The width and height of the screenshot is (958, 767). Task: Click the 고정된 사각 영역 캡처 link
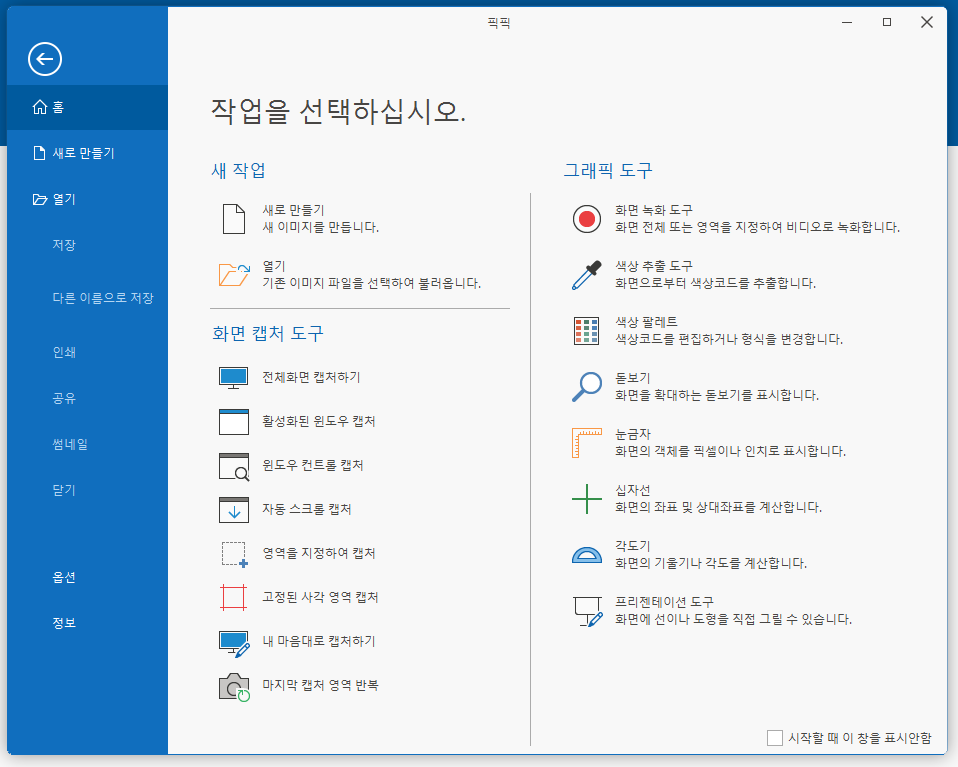[x=320, y=597]
